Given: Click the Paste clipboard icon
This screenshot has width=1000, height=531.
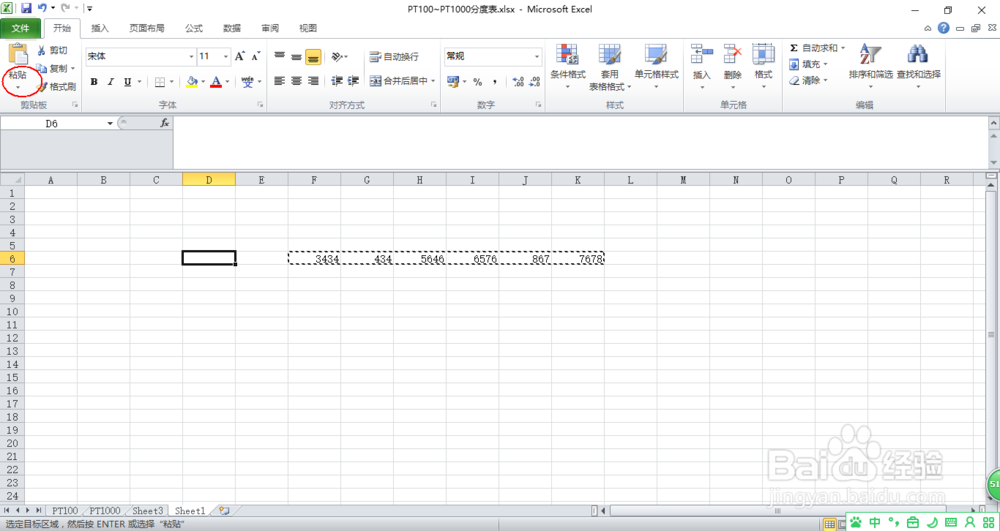Looking at the screenshot, I should coord(18,55).
